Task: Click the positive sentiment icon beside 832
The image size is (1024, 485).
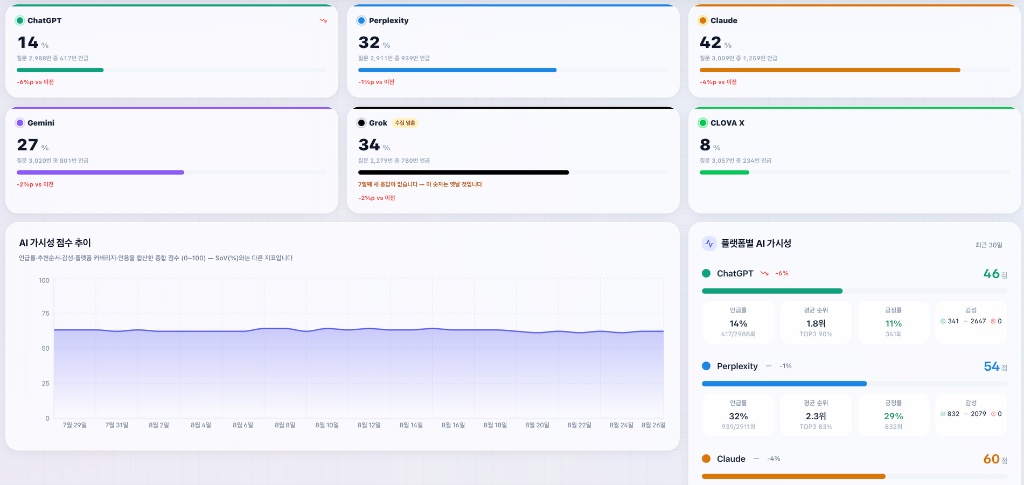Action: click(x=942, y=414)
